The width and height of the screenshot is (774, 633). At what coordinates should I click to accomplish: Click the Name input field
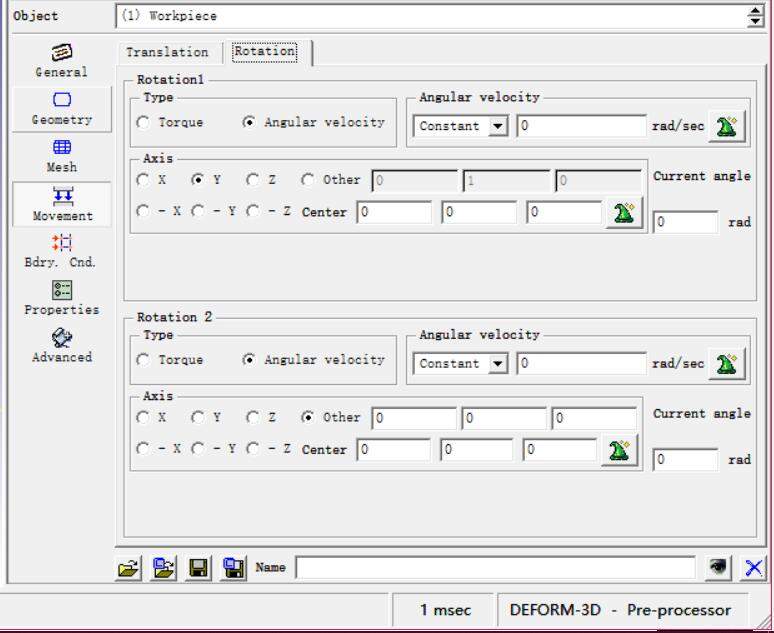click(x=495, y=568)
